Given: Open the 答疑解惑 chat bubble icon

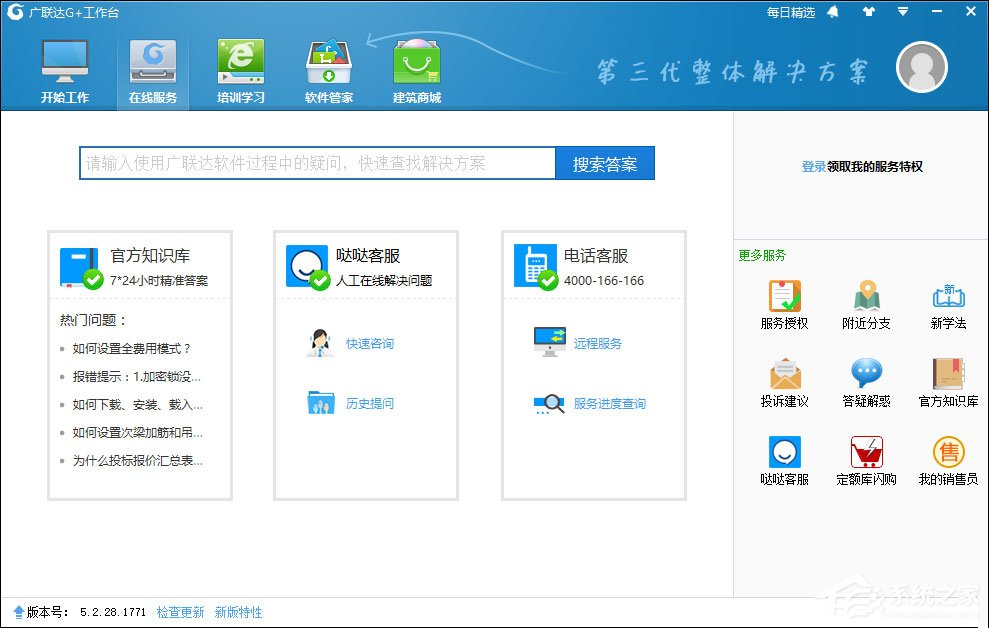Looking at the screenshot, I should click(x=866, y=375).
